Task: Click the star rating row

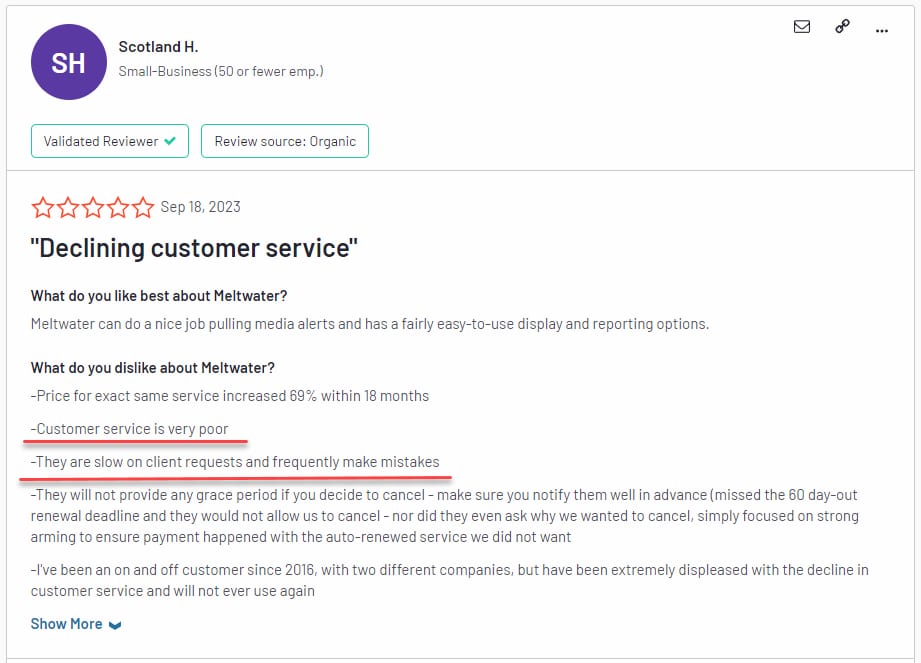Action: (x=92, y=207)
